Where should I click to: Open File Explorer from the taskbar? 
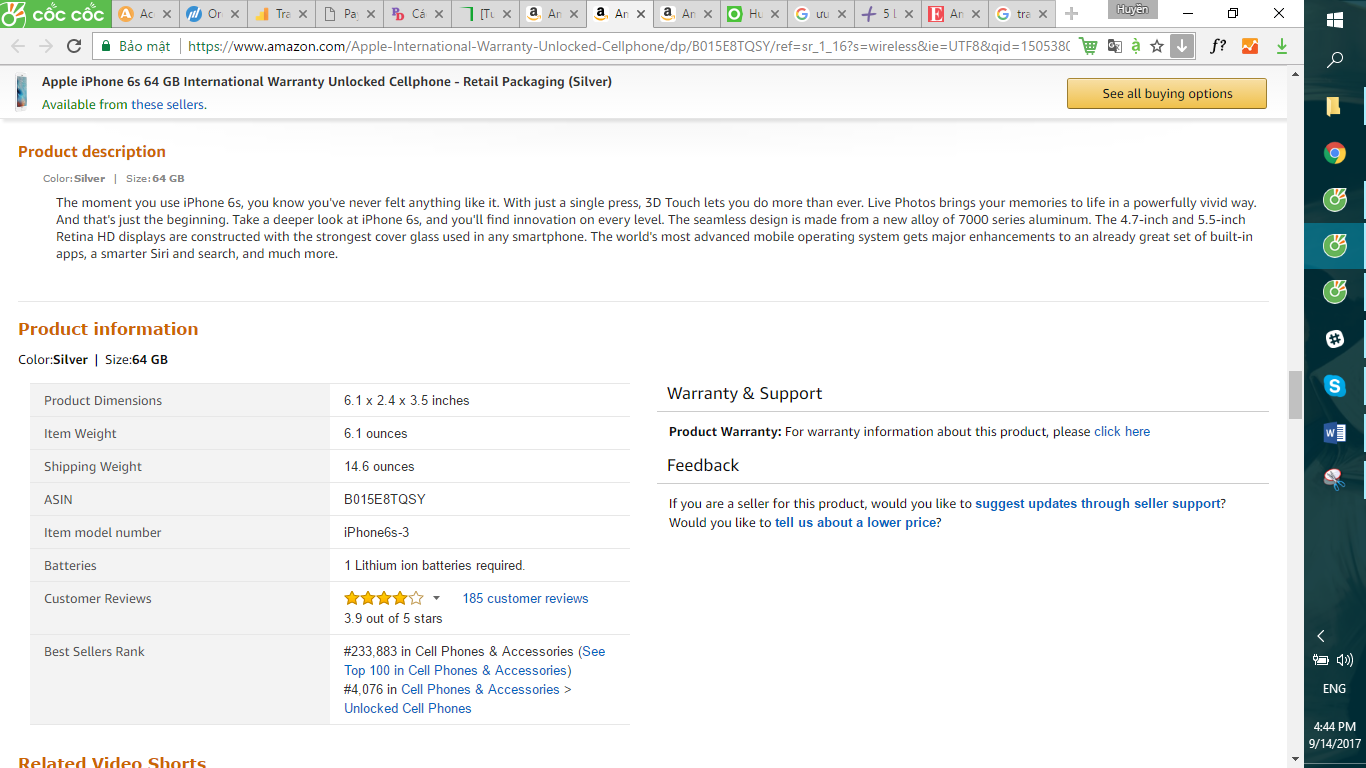pos(1335,106)
